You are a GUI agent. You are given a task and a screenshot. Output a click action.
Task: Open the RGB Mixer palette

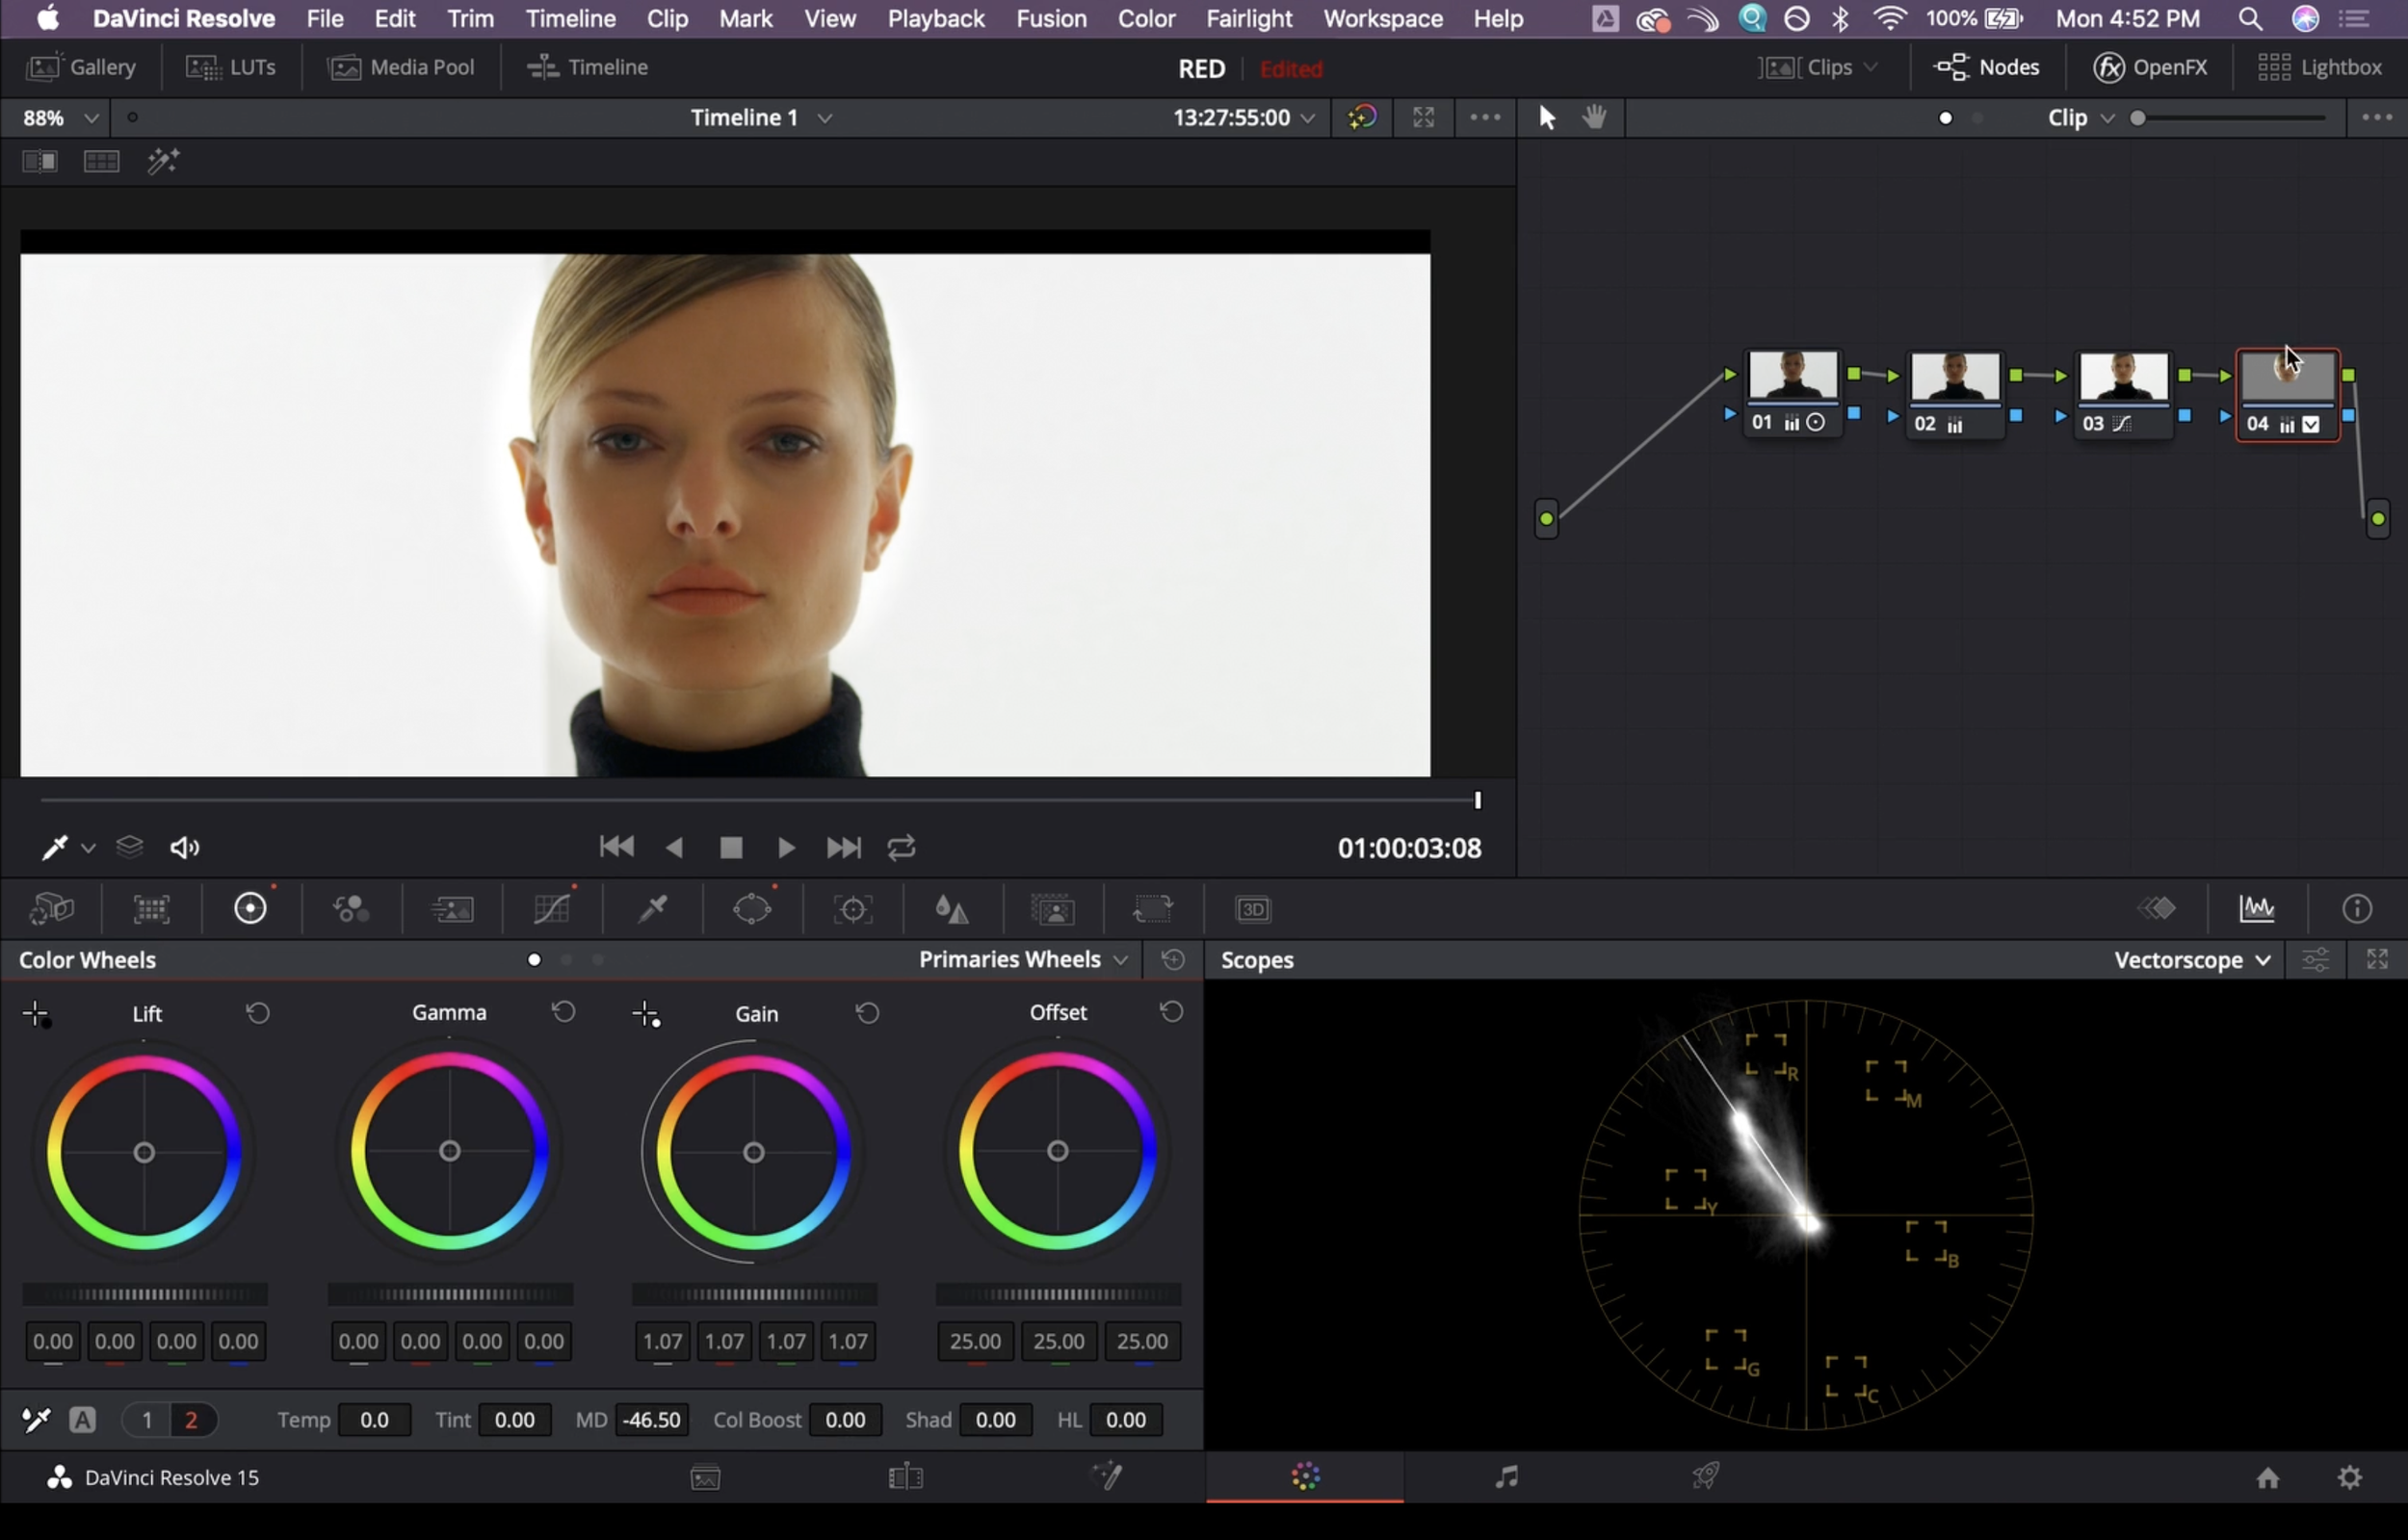(x=351, y=909)
